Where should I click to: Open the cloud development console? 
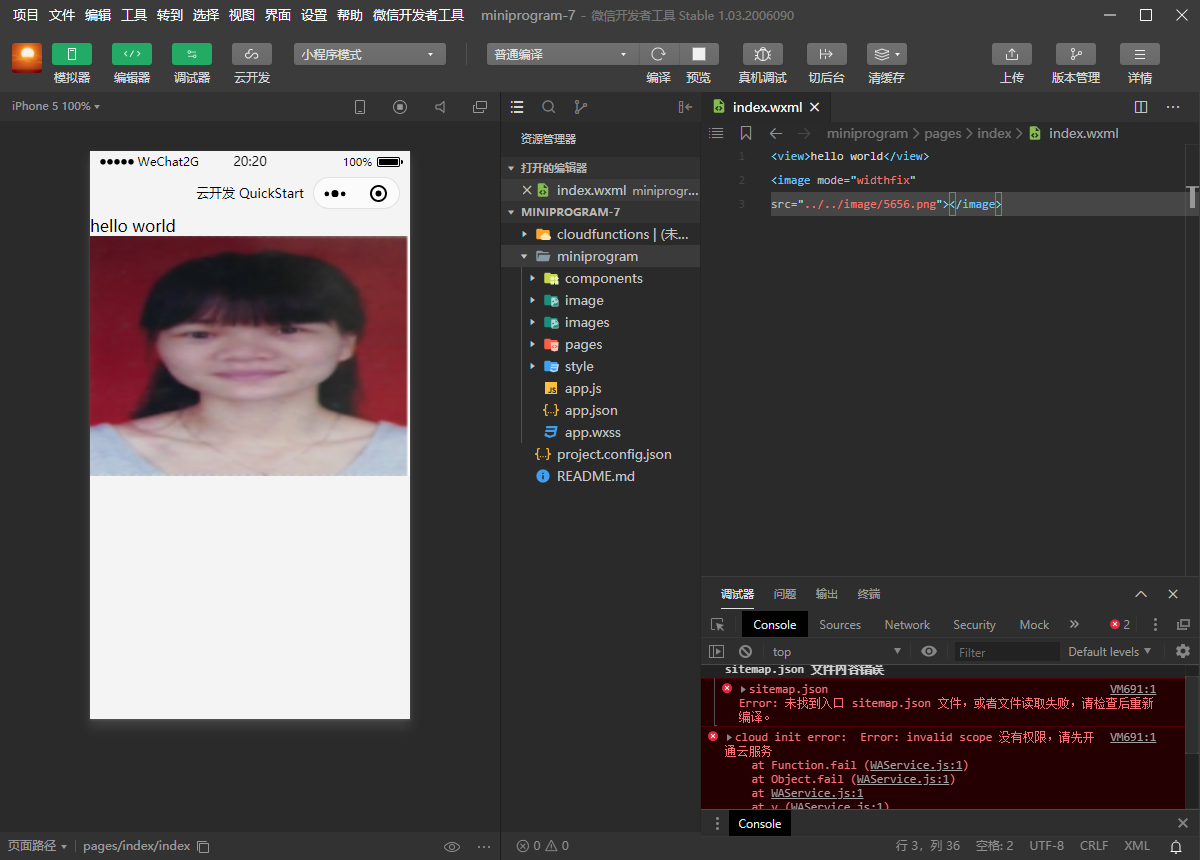tap(251, 54)
